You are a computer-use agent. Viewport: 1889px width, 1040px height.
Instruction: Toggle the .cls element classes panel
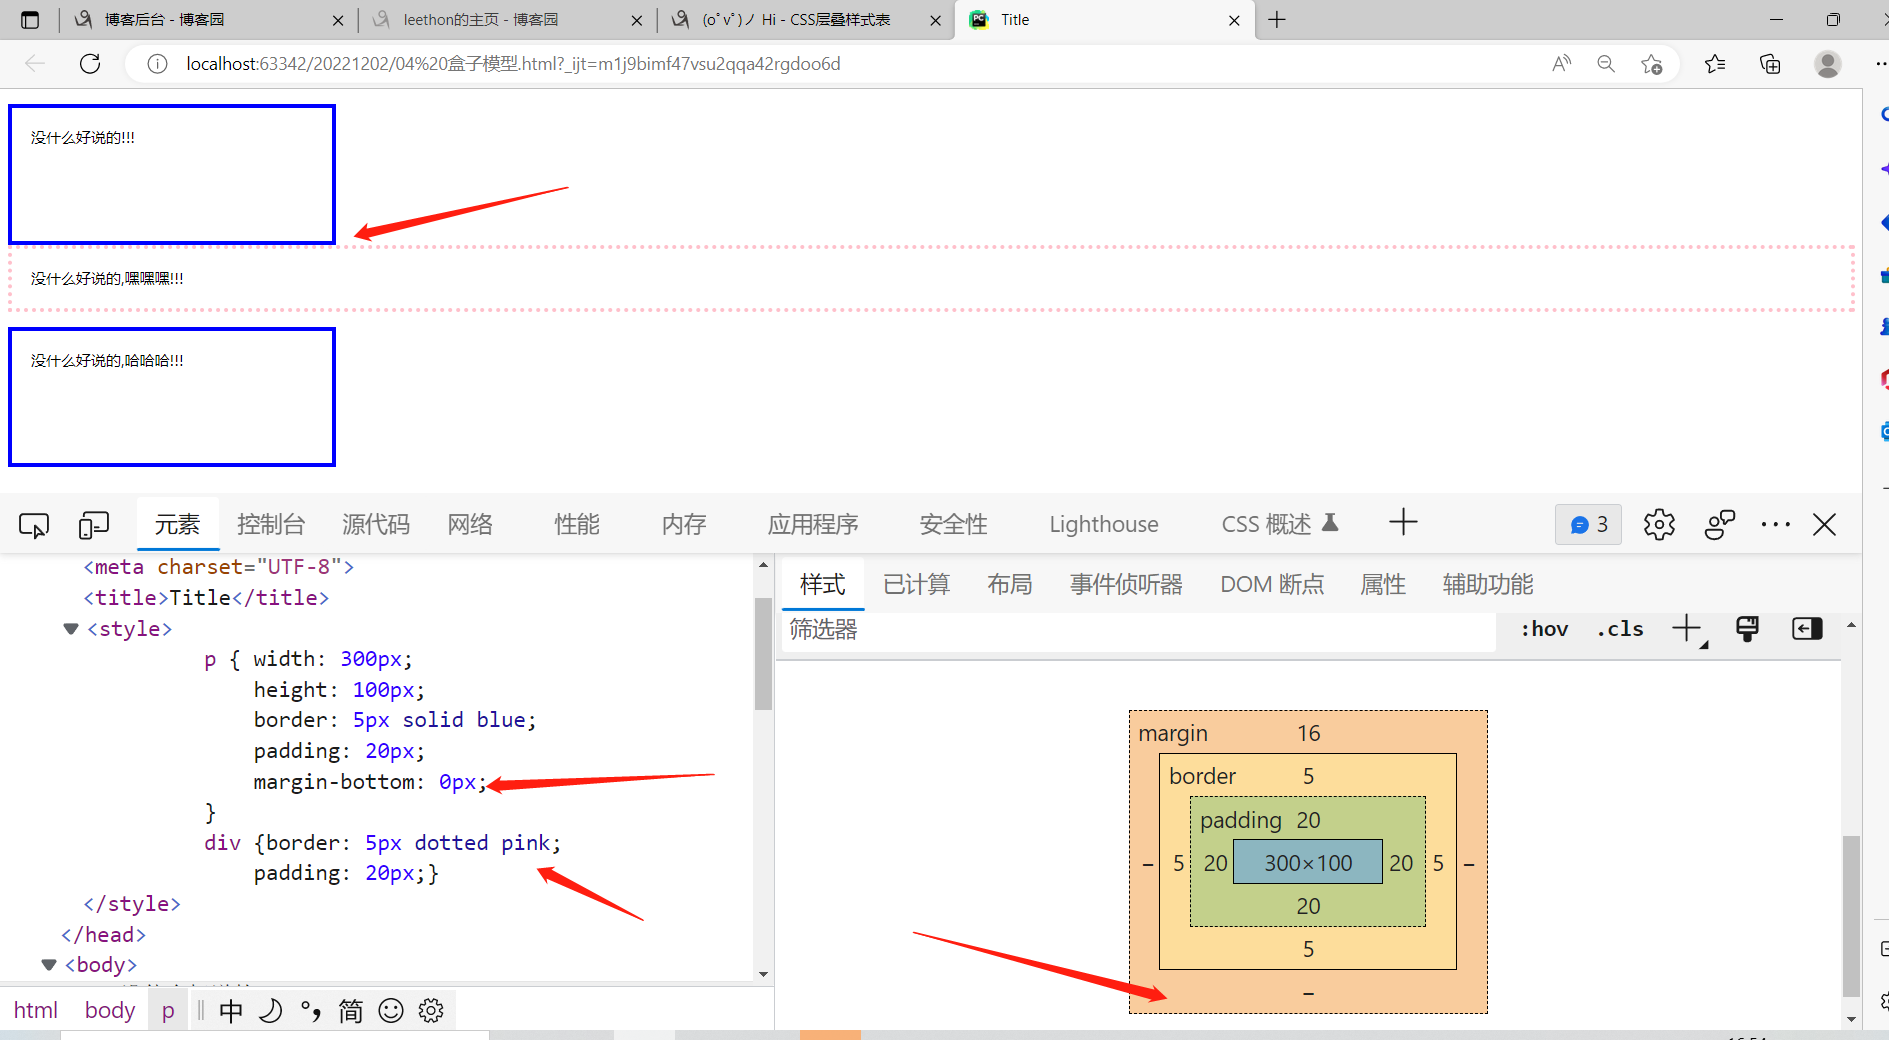(1620, 629)
